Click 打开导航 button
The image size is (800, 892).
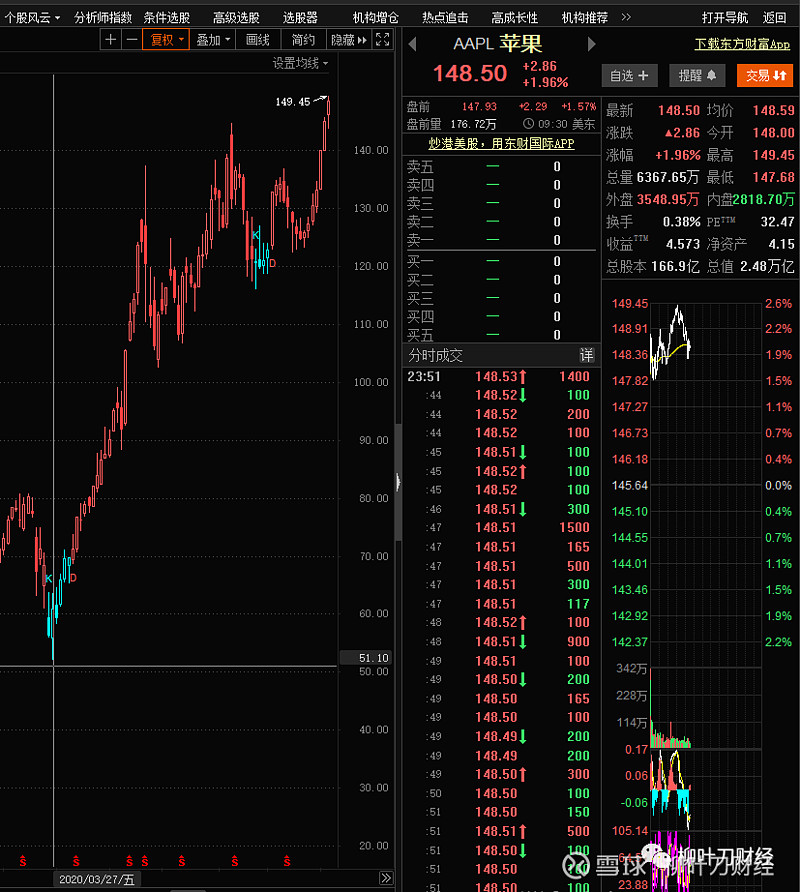point(725,18)
